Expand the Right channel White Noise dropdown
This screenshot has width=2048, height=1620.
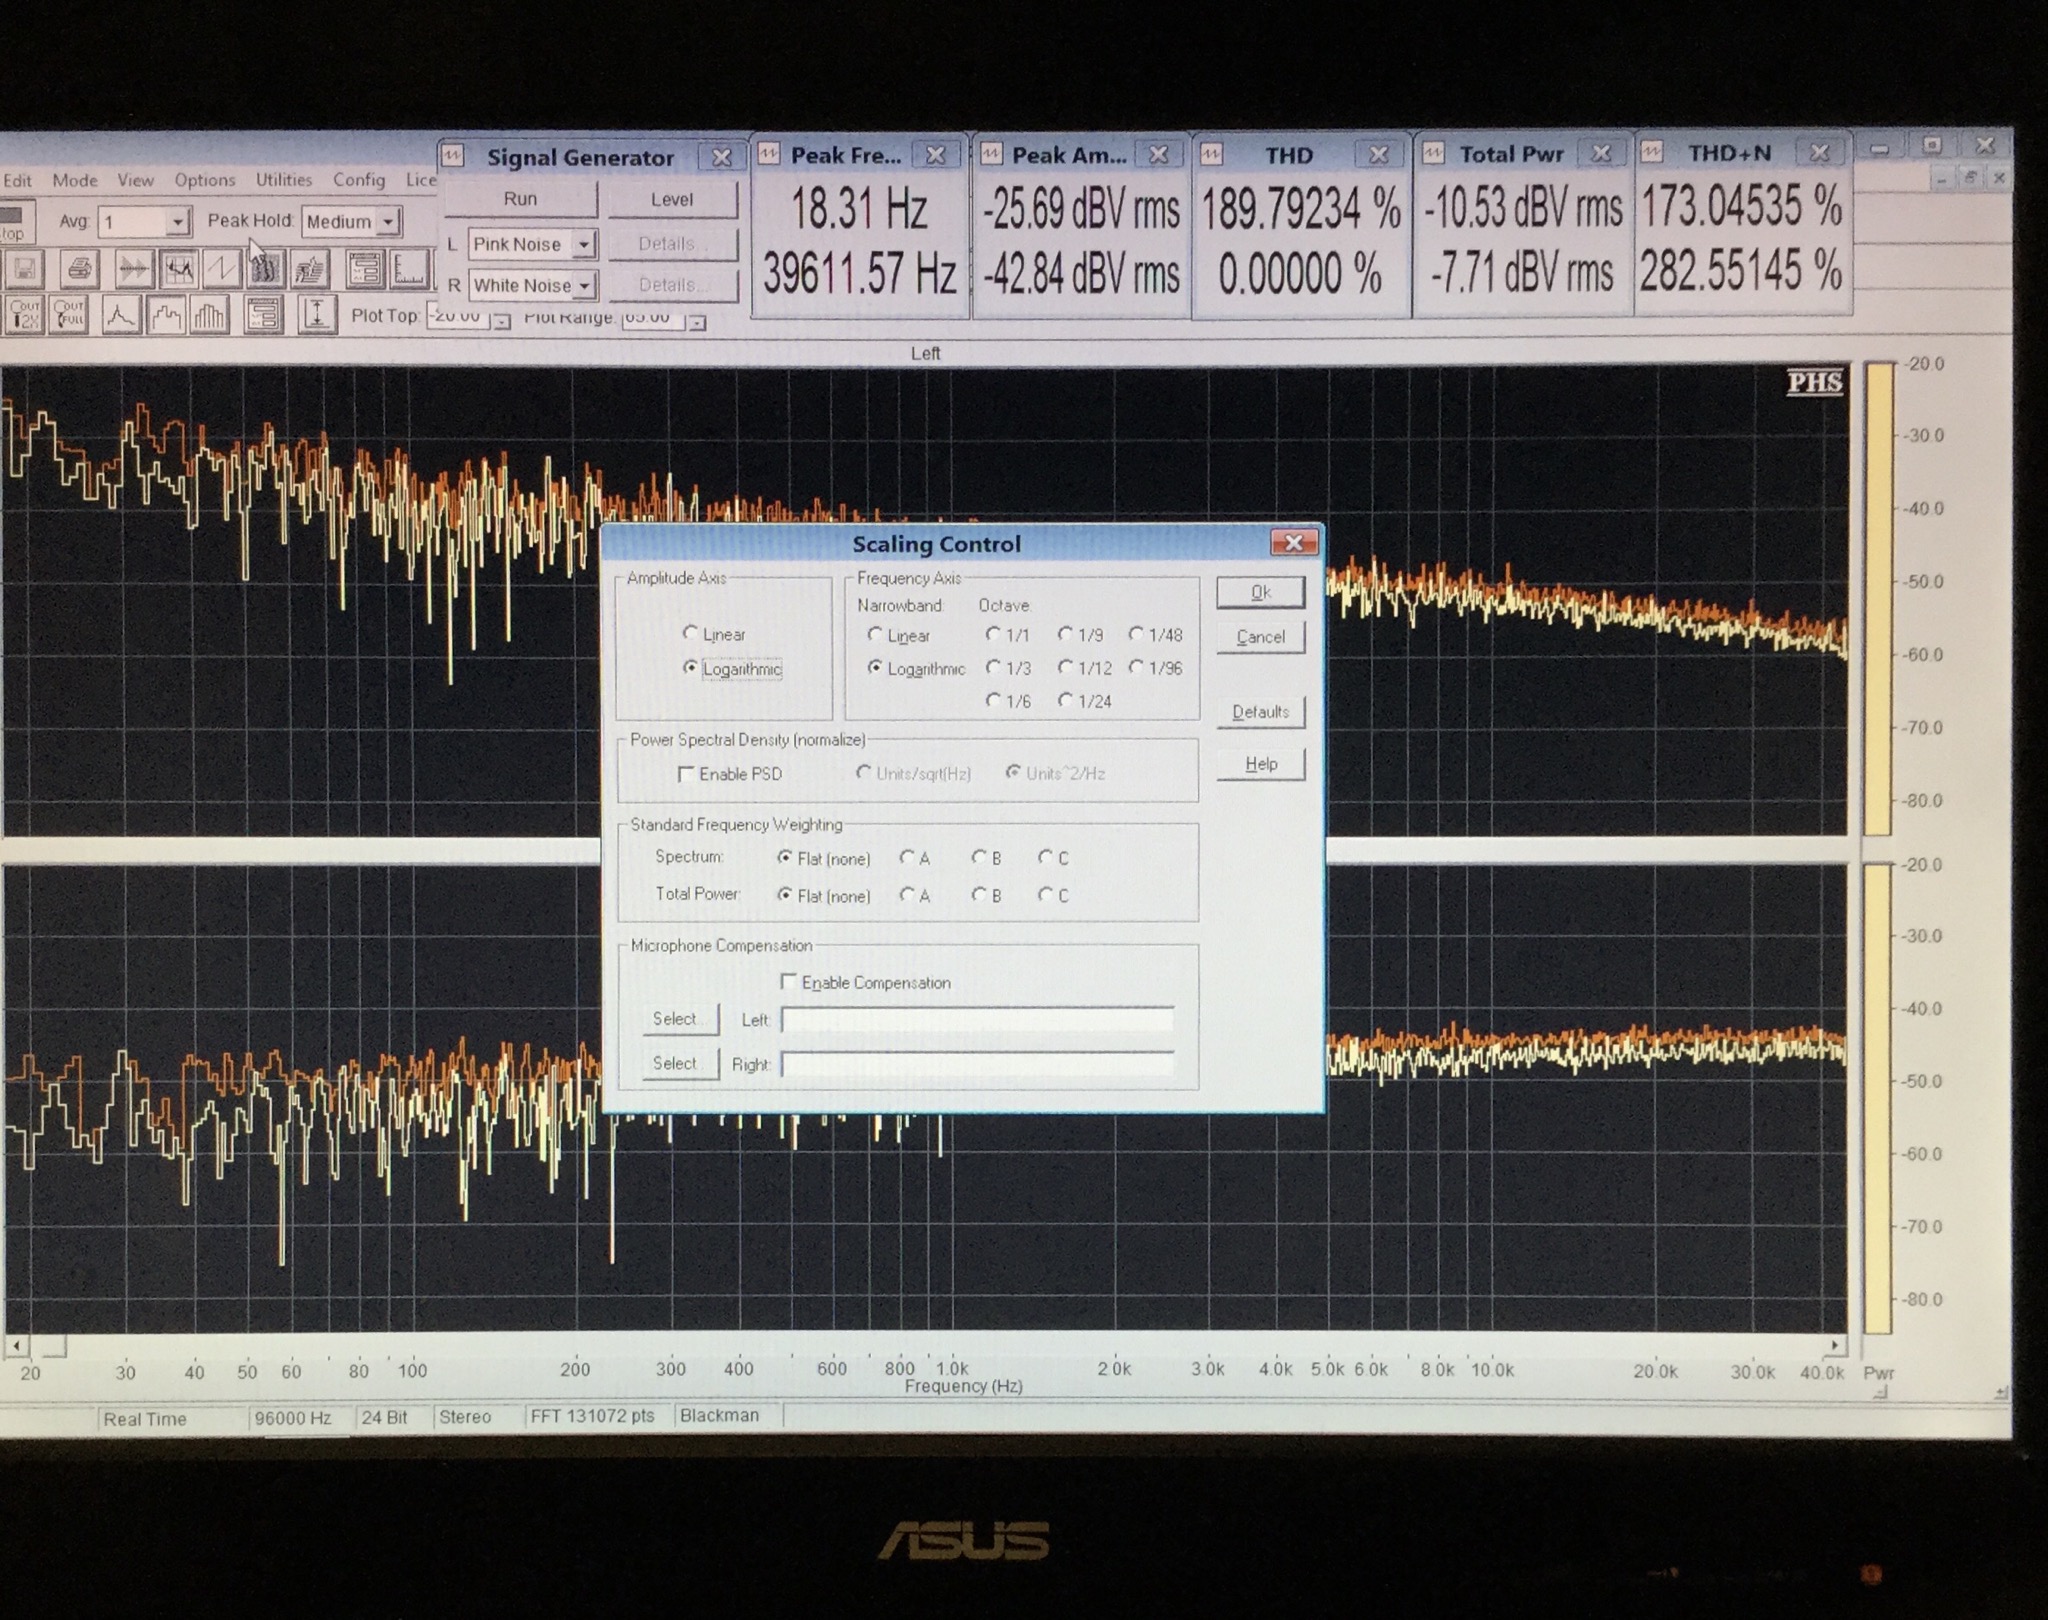click(x=584, y=285)
